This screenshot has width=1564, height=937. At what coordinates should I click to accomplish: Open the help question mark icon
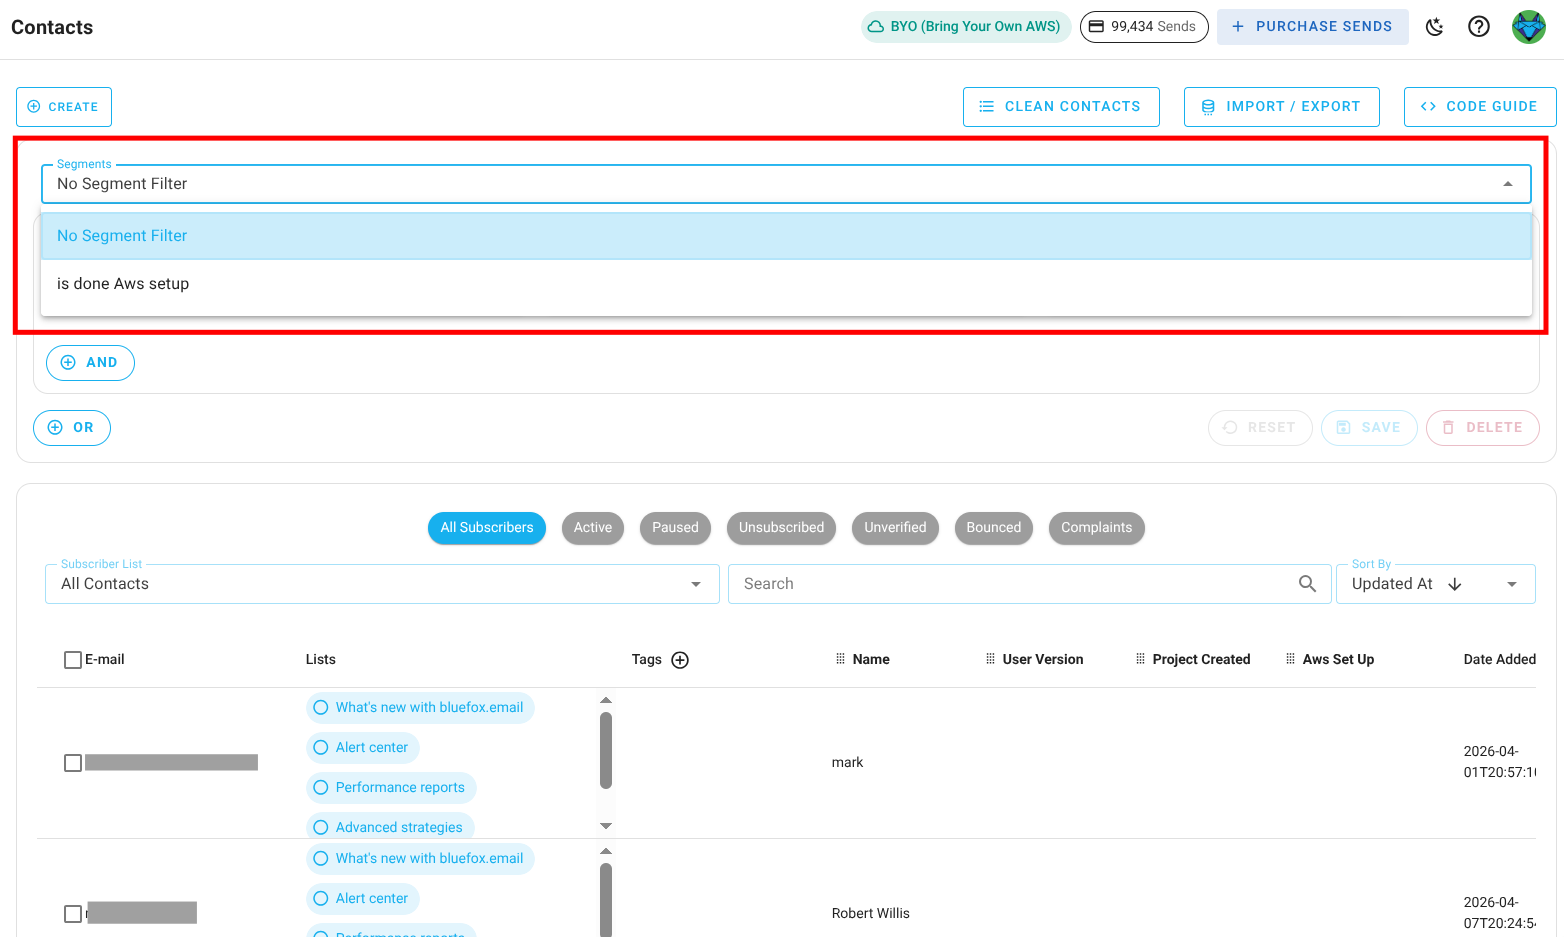coord(1479,26)
